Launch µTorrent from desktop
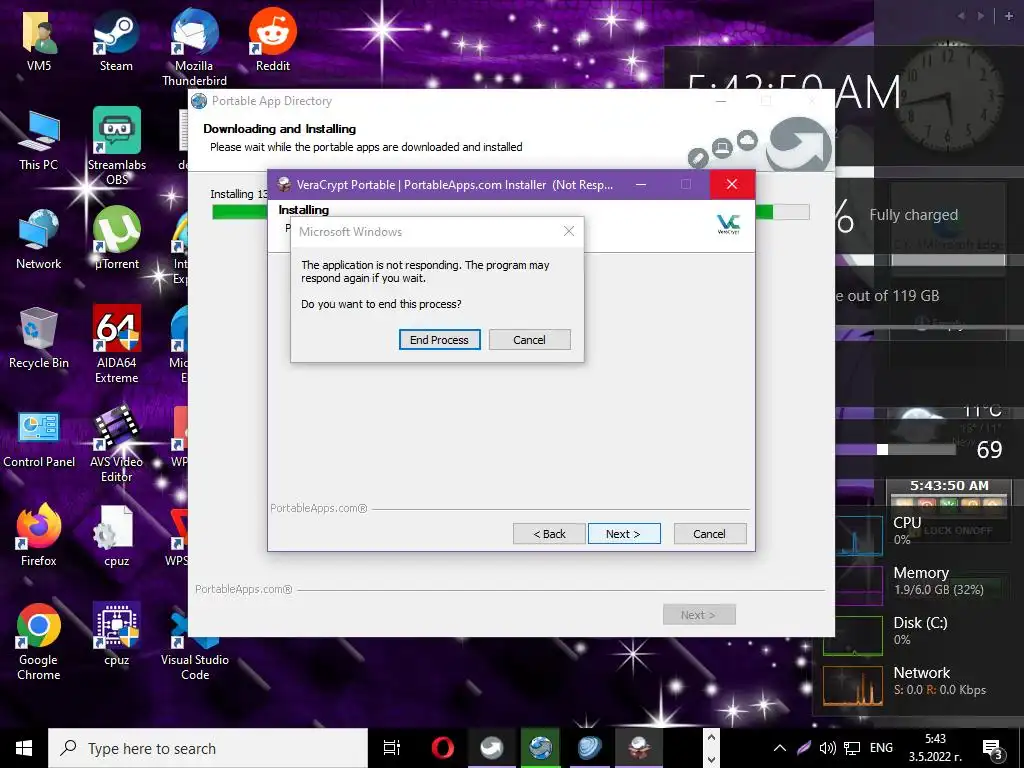This screenshot has width=1024, height=768. [x=117, y=239]
